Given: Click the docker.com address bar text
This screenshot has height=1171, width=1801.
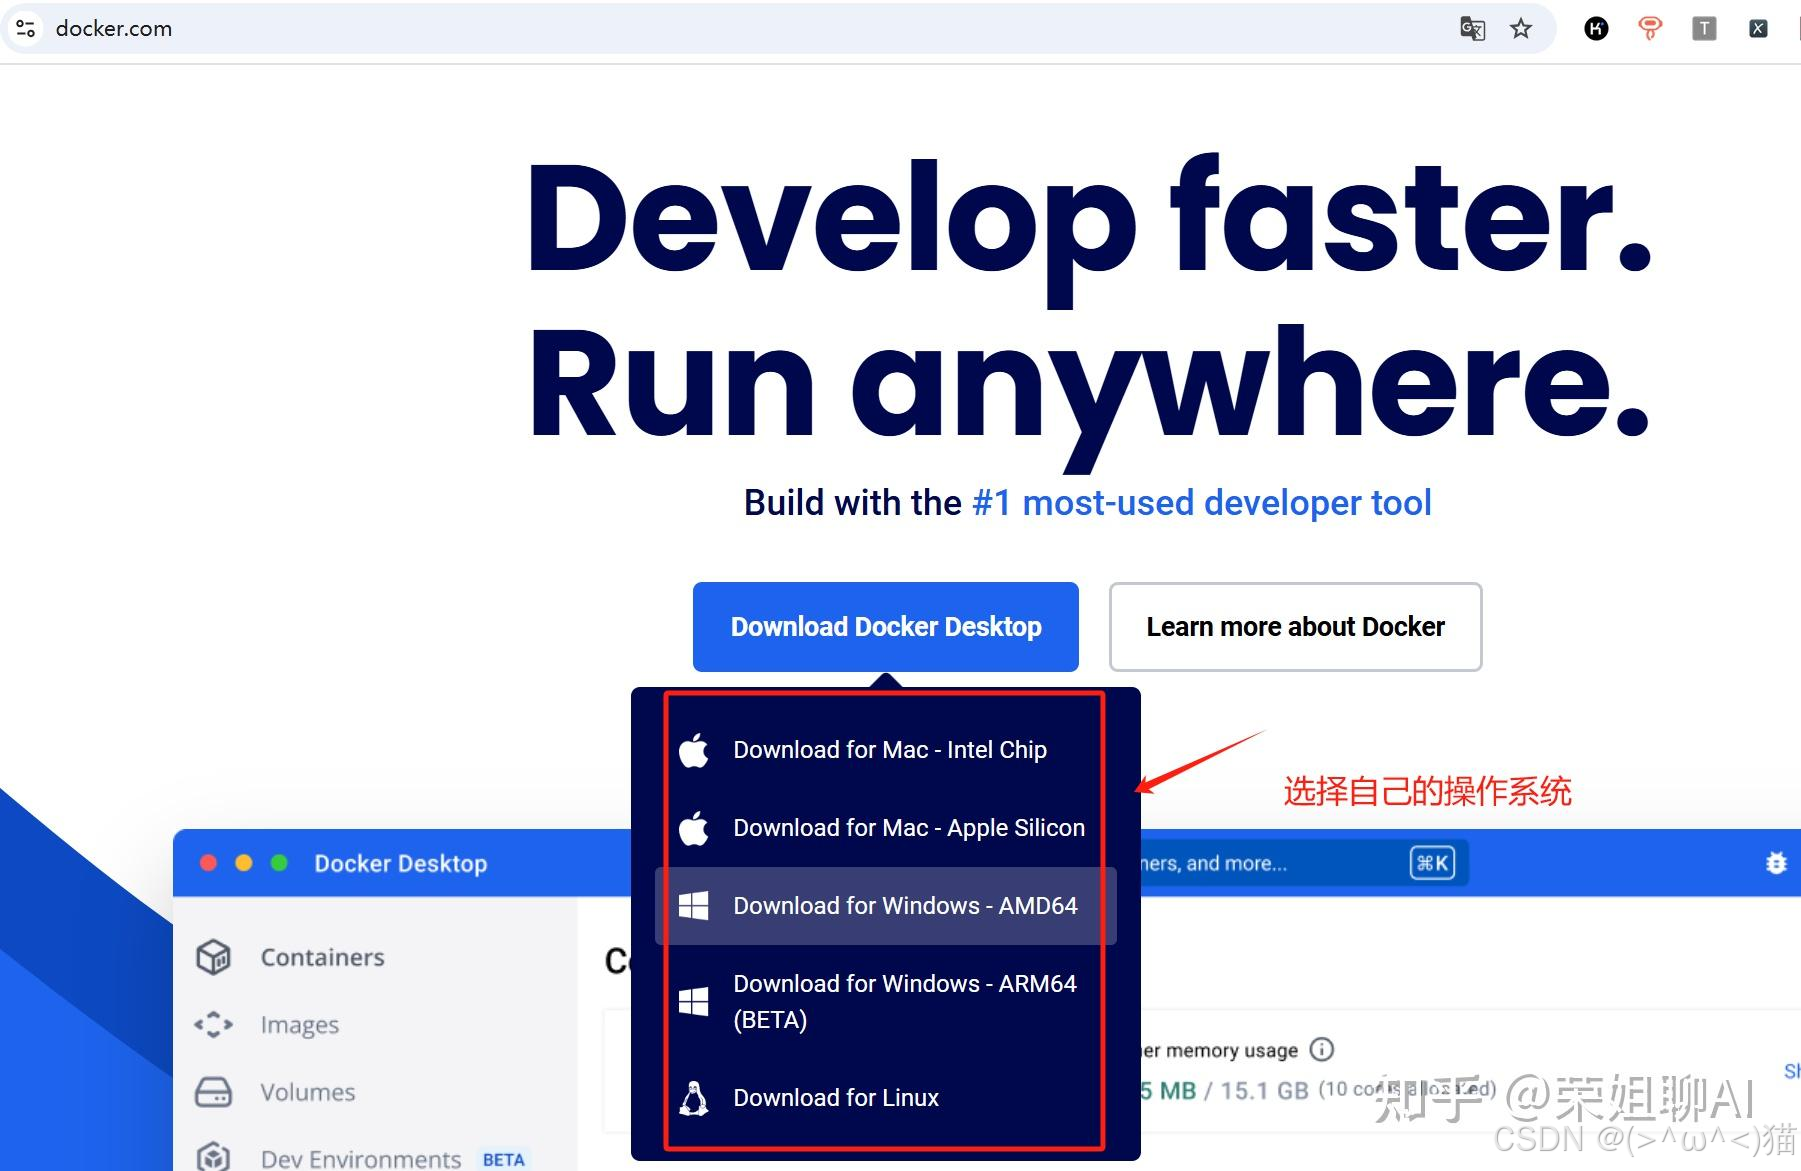Looking at the screenshot, I should click(x=114, y=28).
